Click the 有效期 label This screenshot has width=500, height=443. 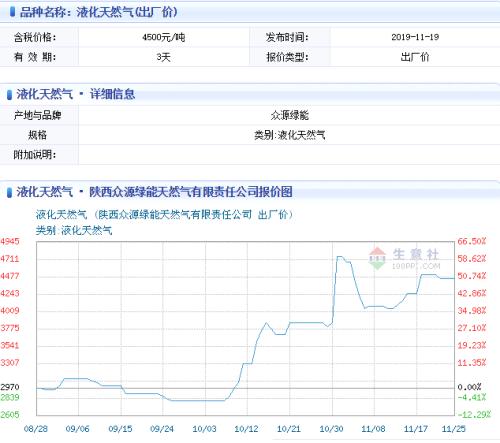click(35, 57)
